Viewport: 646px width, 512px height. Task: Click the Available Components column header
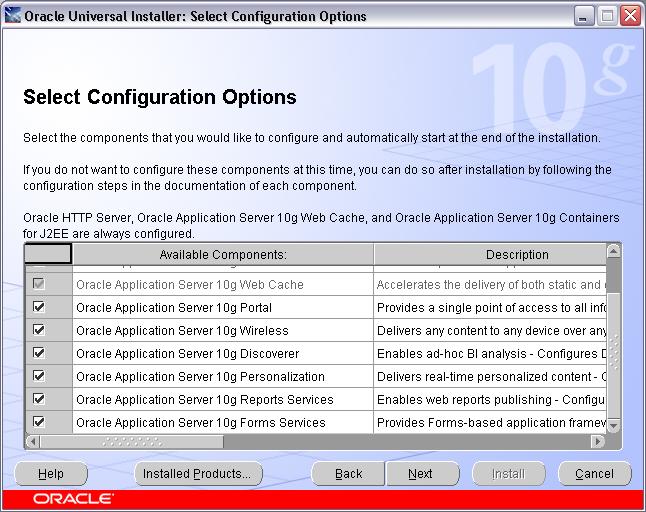click(223, 255)
